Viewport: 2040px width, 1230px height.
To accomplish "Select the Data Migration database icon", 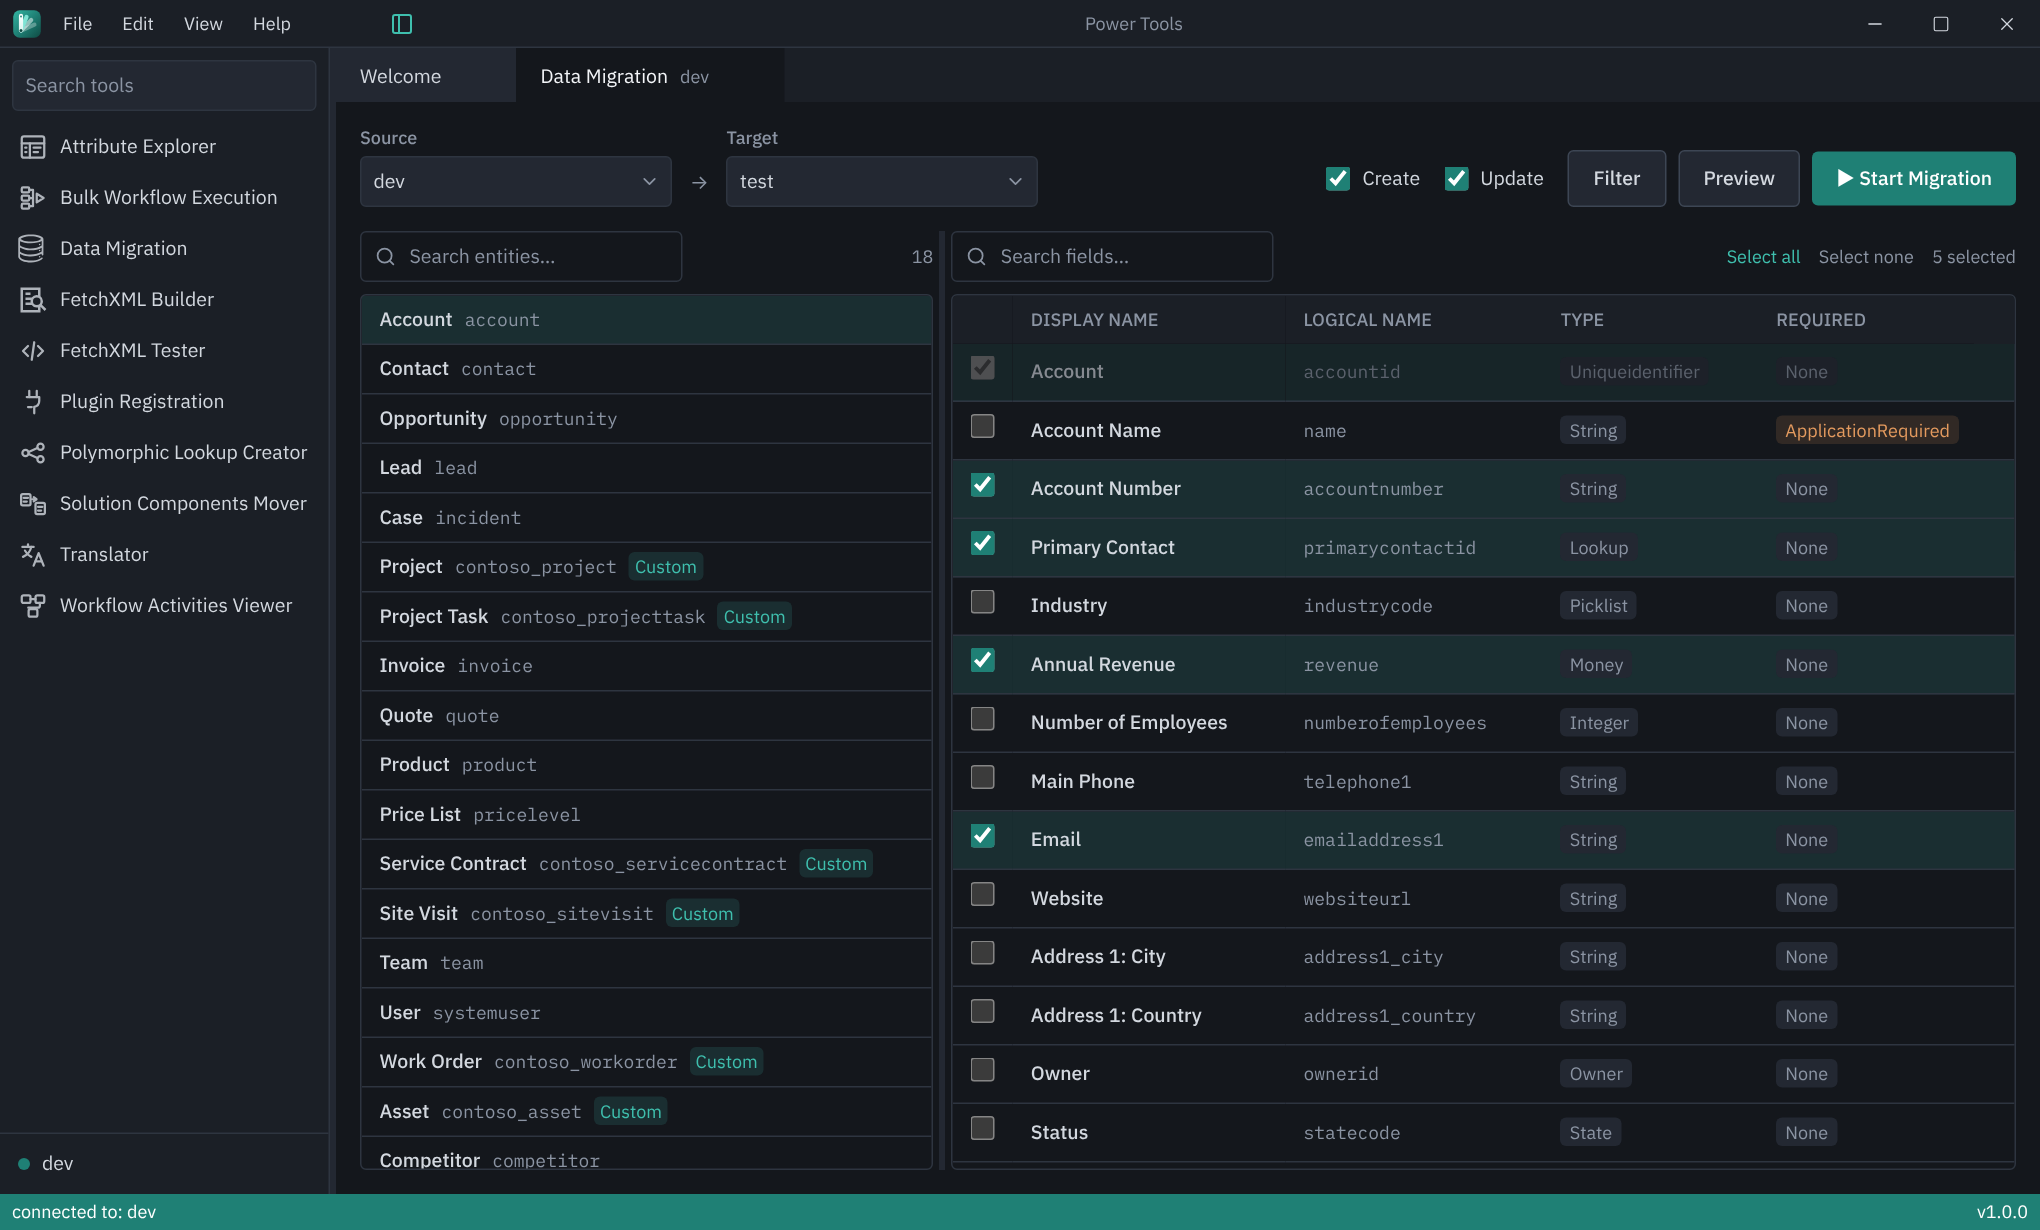I will point(32,249).
